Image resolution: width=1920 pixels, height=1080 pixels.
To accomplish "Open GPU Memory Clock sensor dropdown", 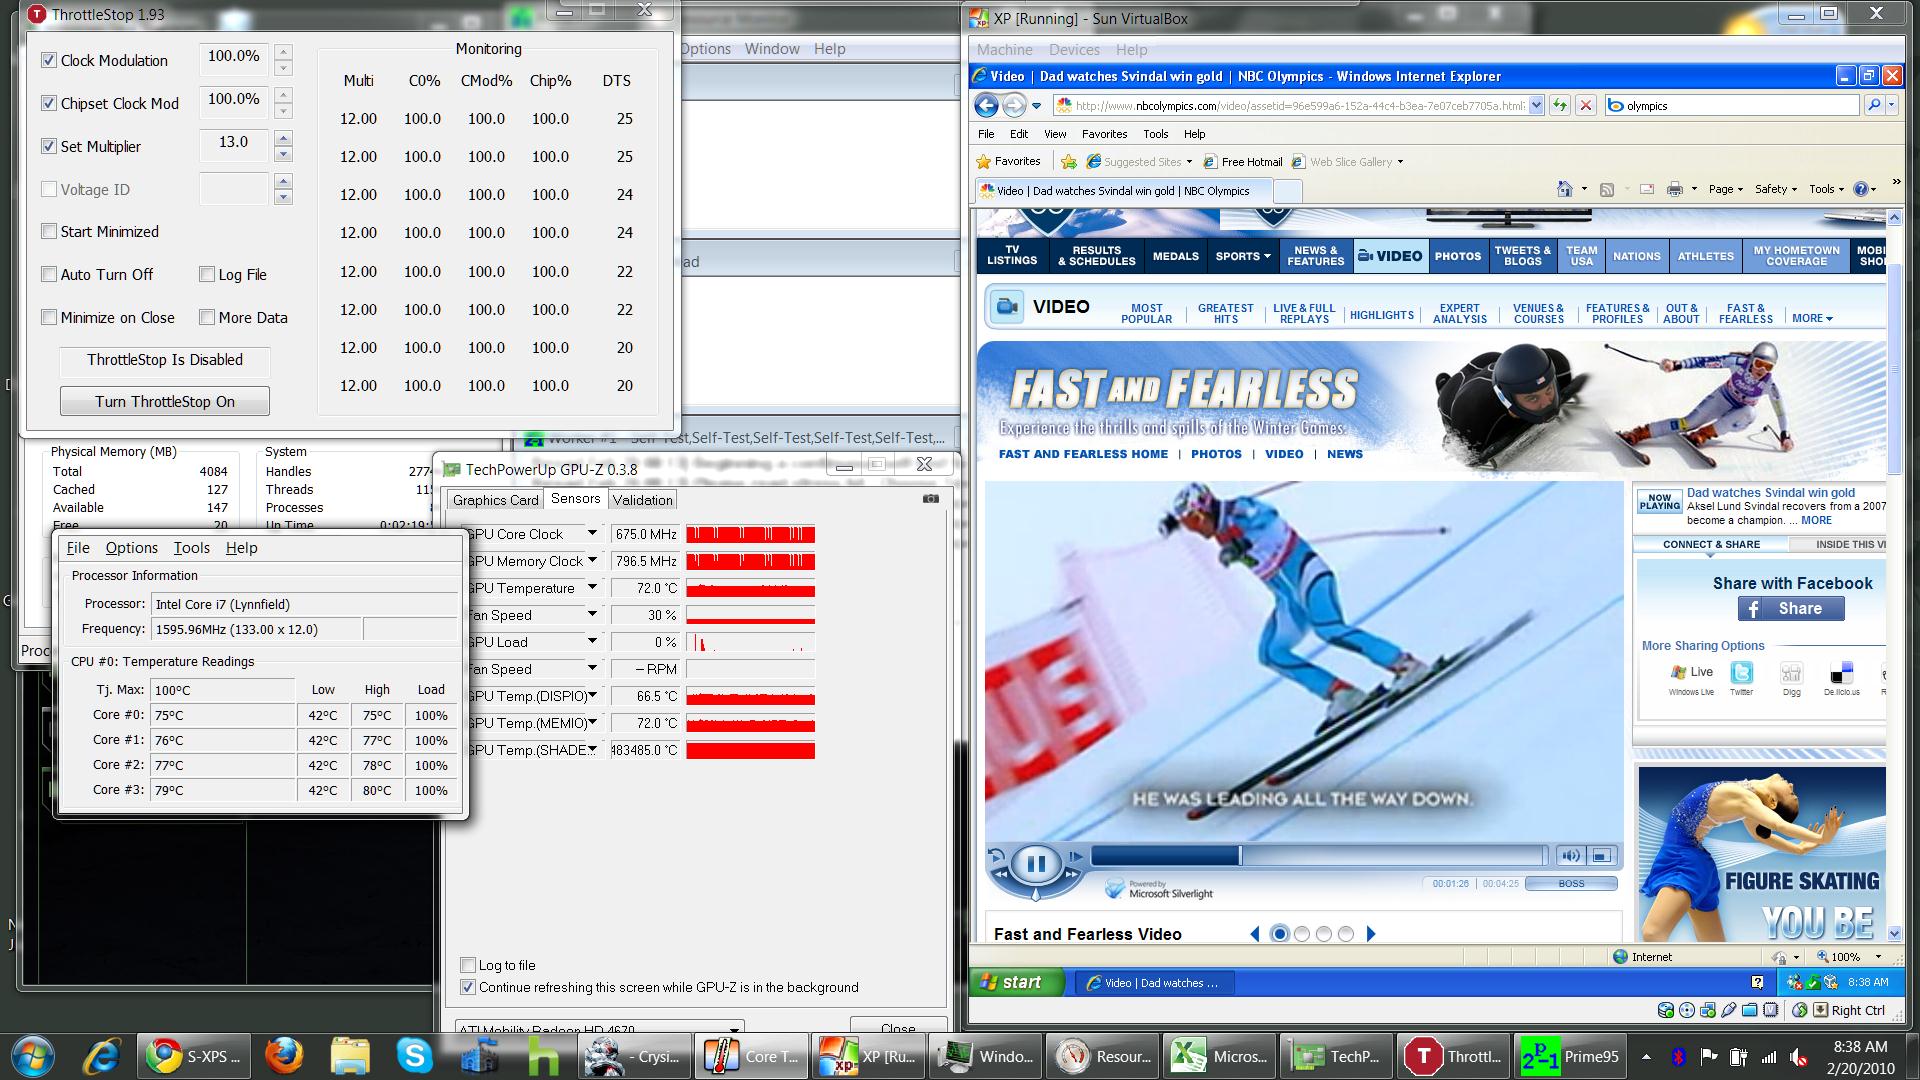I will [x=592, y=561].
